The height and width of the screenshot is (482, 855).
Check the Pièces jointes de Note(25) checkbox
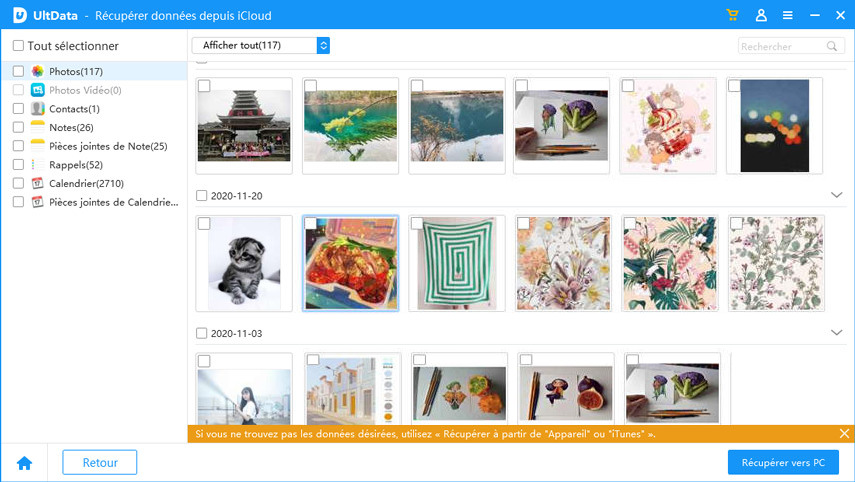click(x=18, y=146)
